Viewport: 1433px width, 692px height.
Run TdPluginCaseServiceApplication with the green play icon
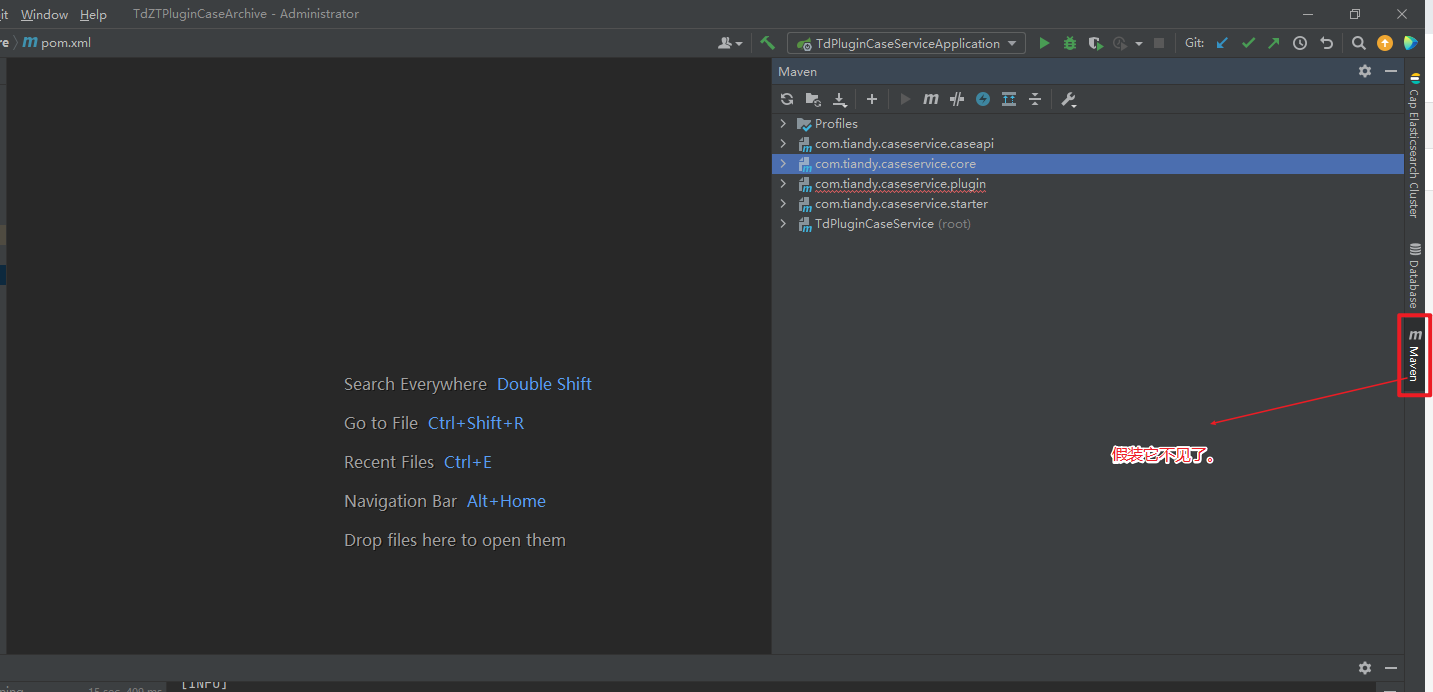point(1044,43)
